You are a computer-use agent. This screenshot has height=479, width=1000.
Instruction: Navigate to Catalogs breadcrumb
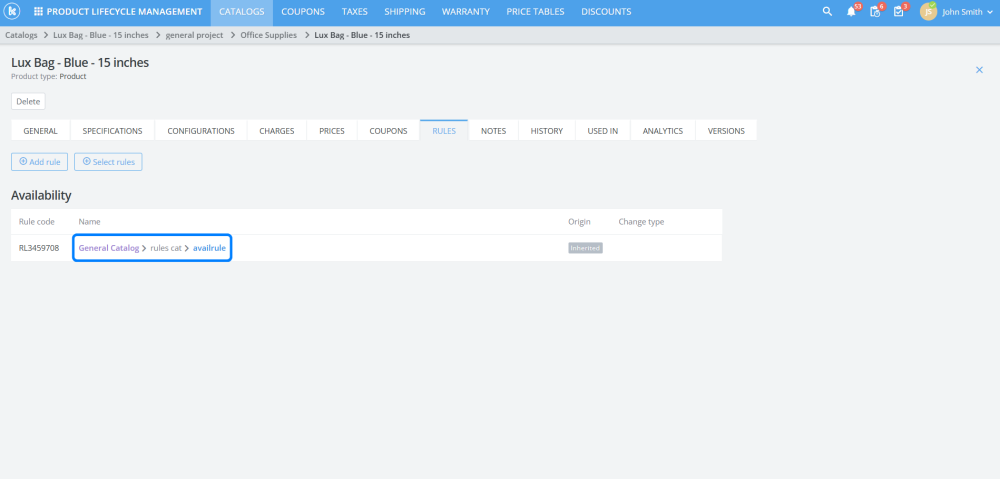click(x=21, y=35)
